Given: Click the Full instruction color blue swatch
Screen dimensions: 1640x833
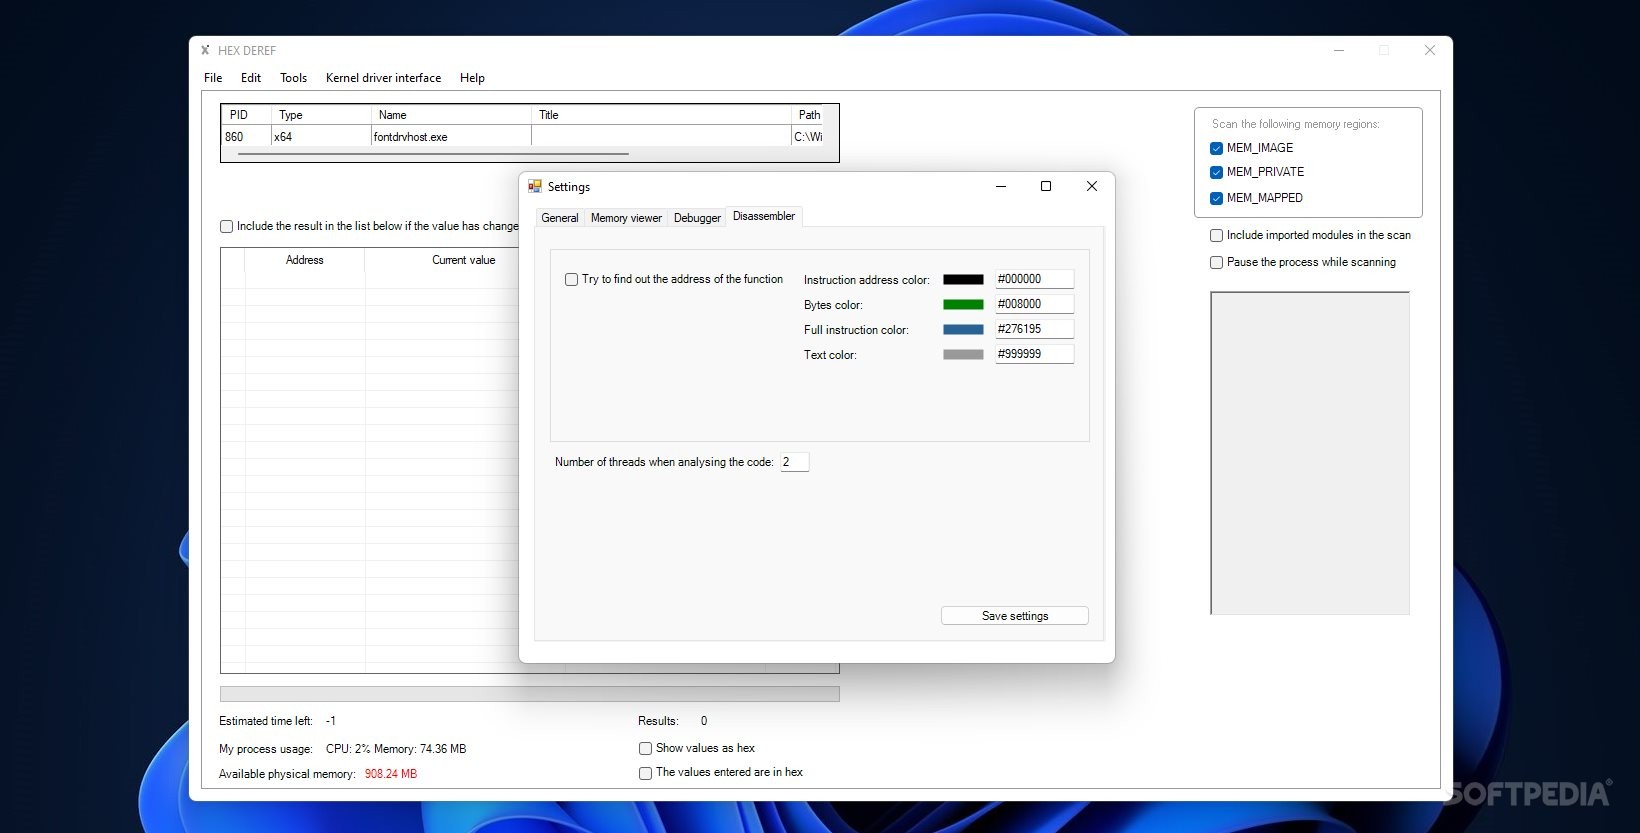Looking at the screenshot, I should click(963, 330).
